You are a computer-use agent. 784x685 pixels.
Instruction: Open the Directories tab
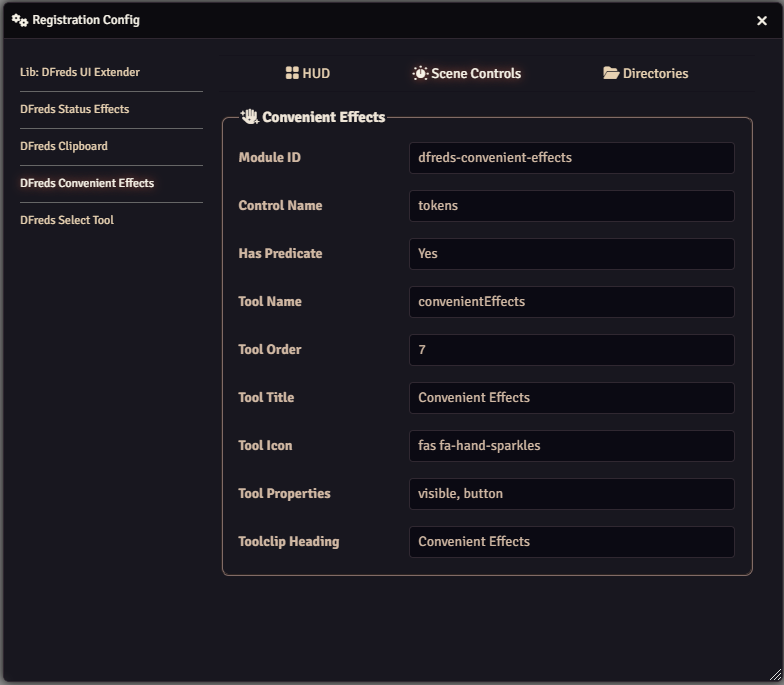click(646, 73)
